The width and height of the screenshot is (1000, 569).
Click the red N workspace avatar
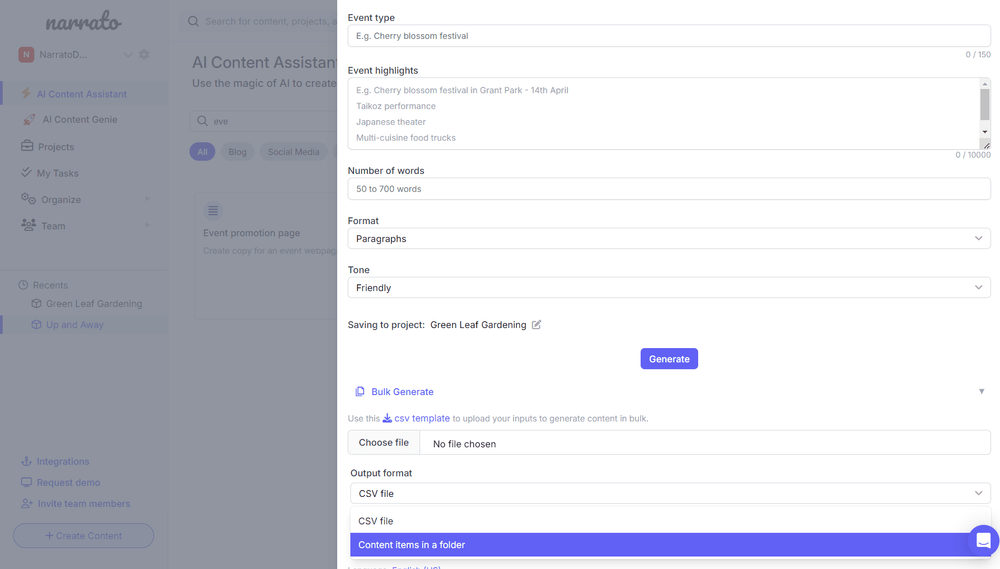pos(26,55)
